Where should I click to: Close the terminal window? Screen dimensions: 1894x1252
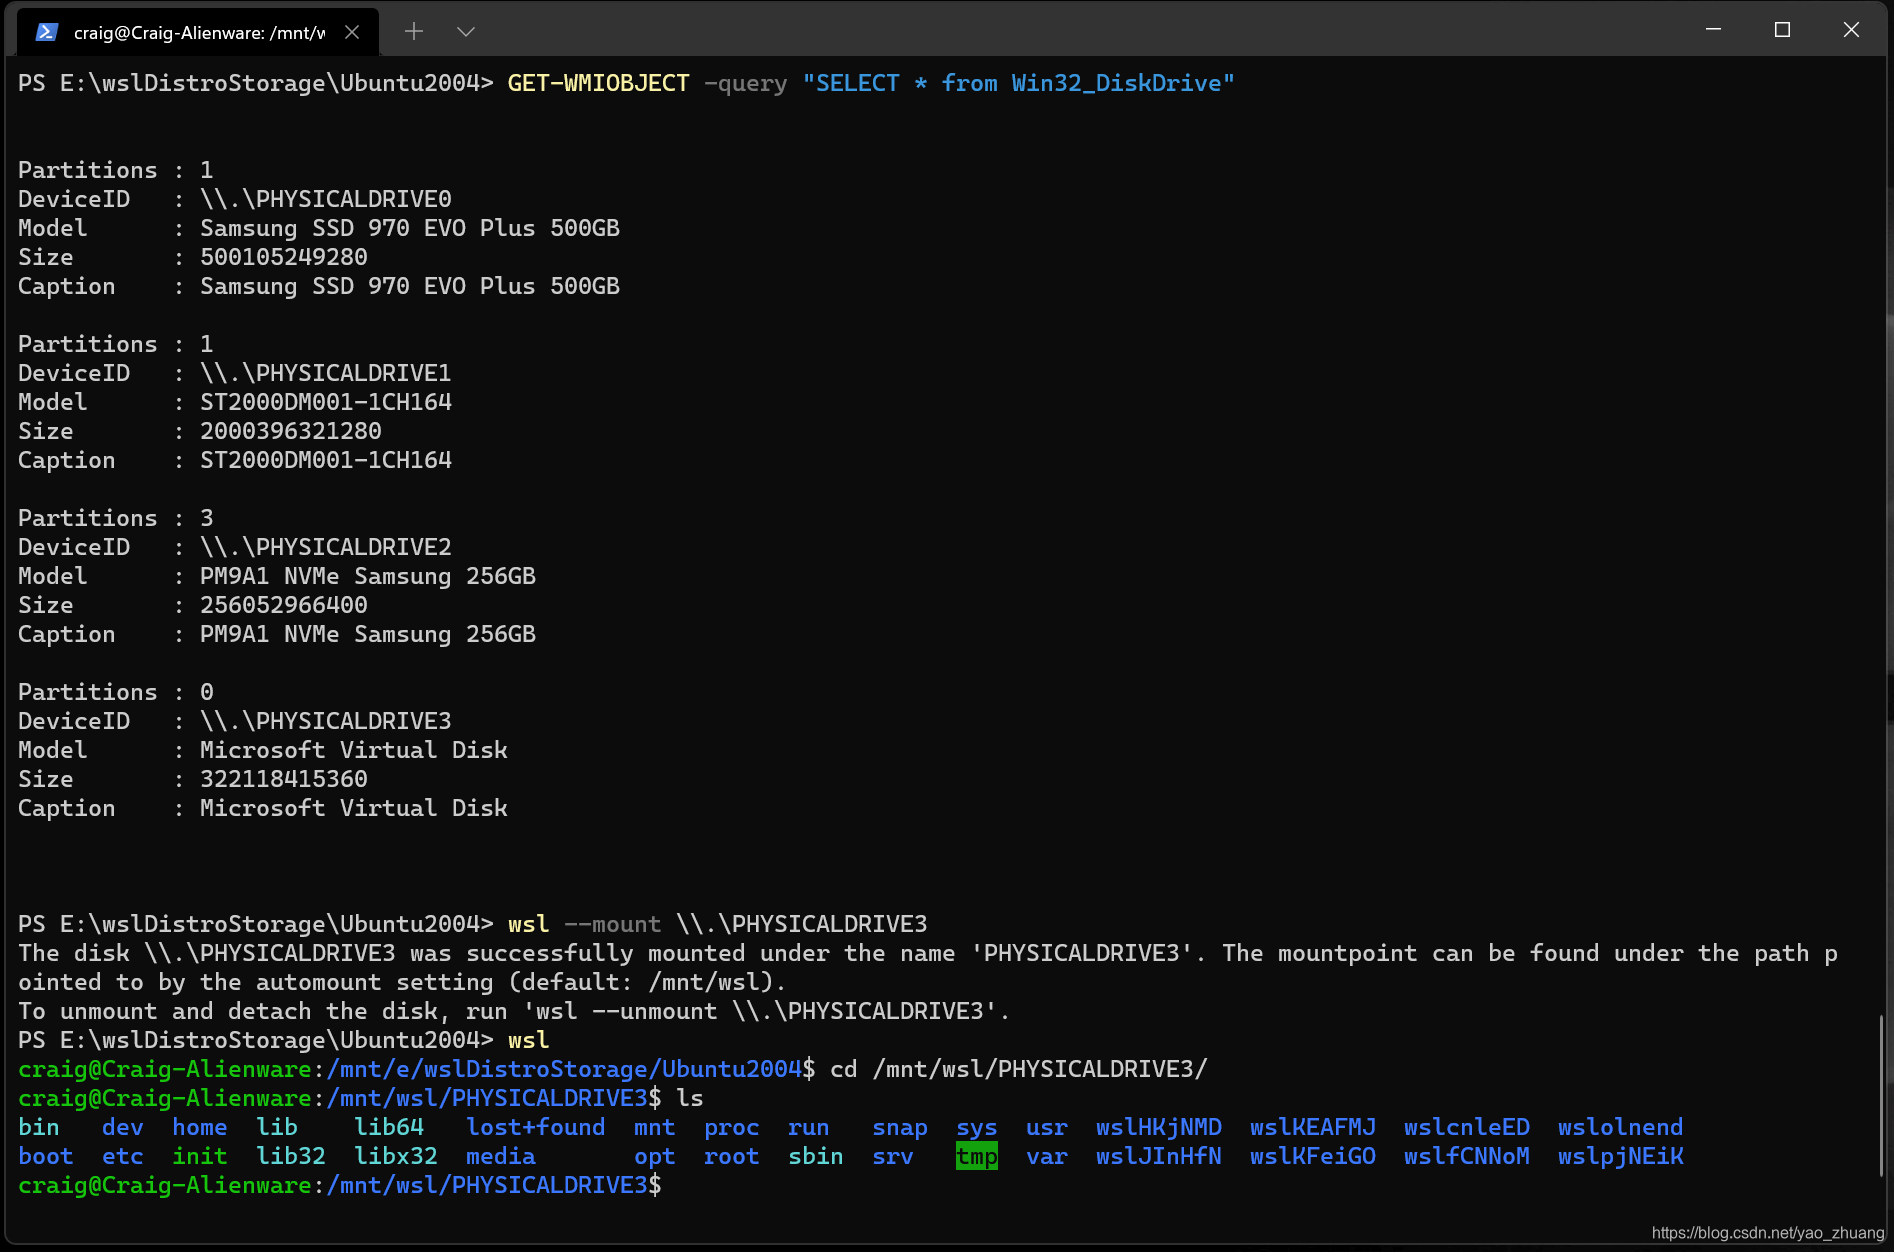1851,30
